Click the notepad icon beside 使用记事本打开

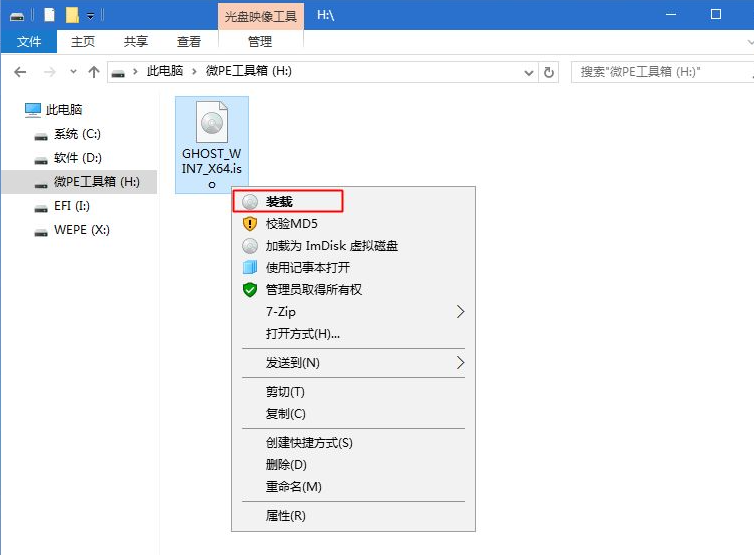[250, 267]
